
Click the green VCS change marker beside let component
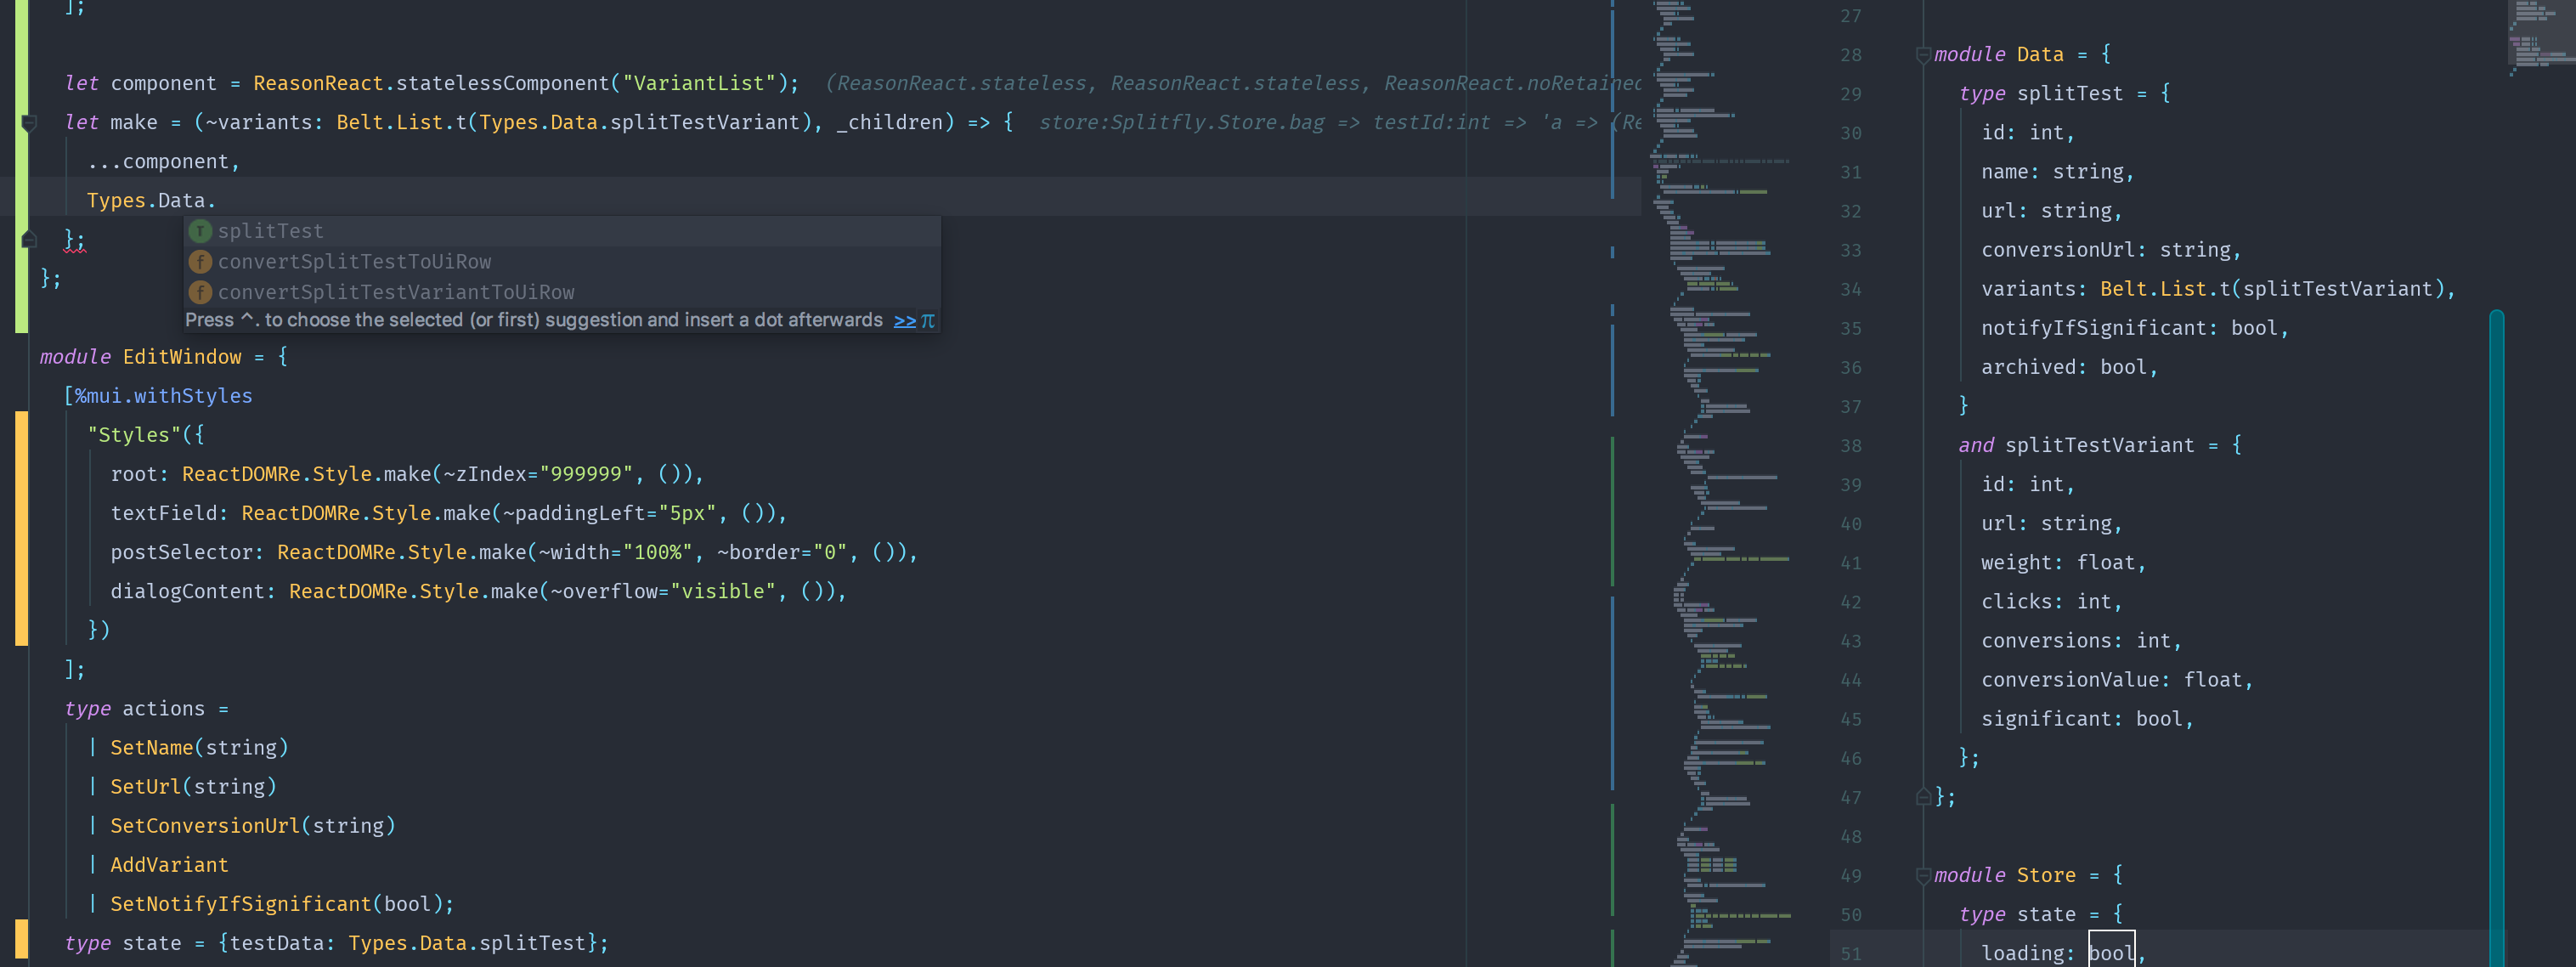21,84
